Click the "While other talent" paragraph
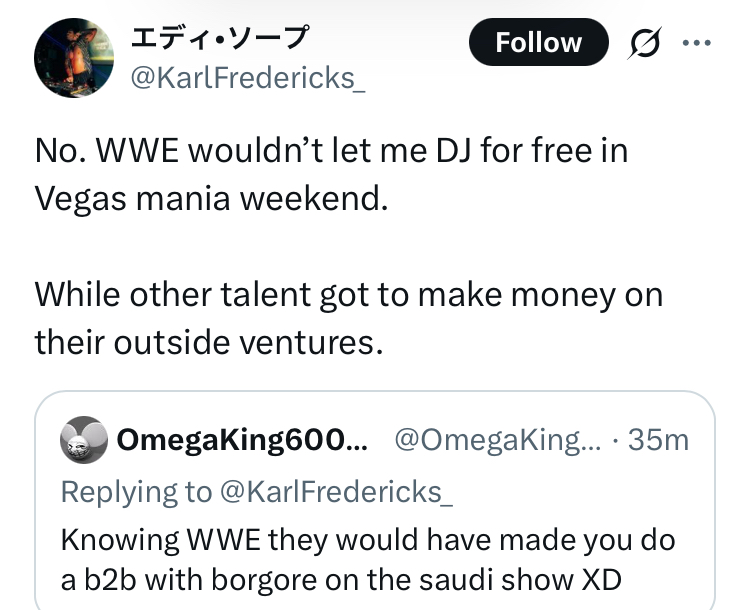 348,296
